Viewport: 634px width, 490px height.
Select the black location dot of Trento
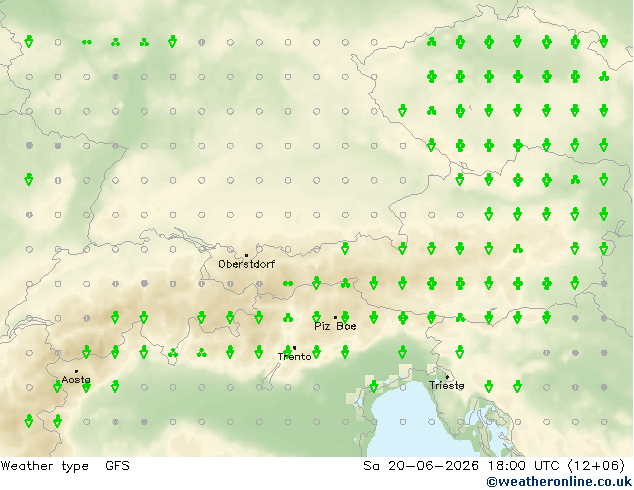click(x=294, y=348)
